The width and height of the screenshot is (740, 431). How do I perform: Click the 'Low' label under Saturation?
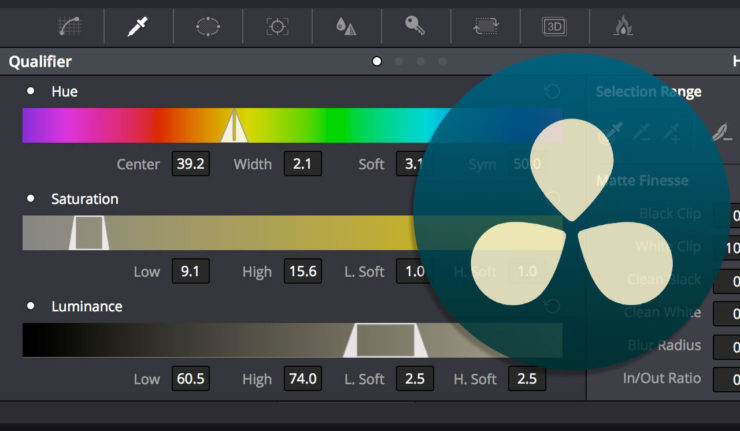point(147,272)
